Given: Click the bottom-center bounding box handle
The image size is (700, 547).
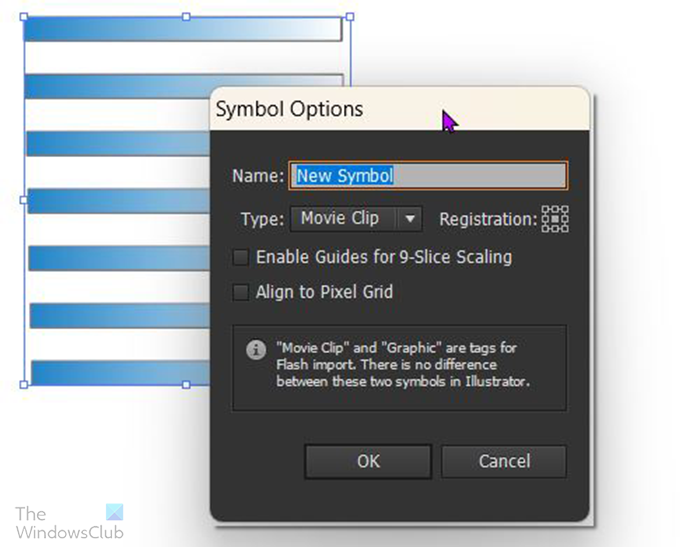Looking at the screenshot, I should pos(186,384).
